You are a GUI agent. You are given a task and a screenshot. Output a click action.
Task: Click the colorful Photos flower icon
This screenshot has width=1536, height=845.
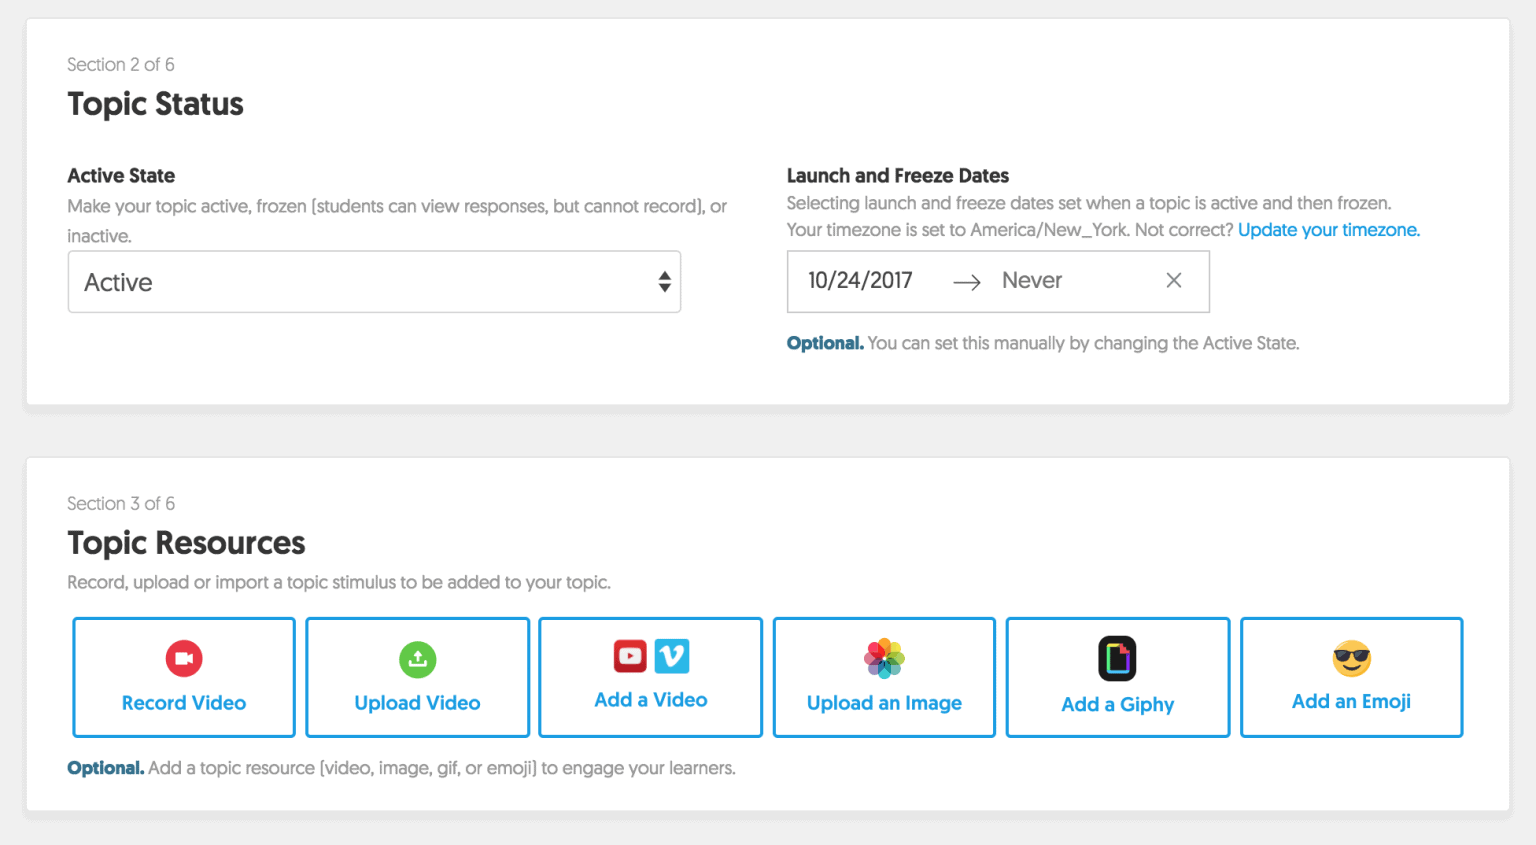884,658
